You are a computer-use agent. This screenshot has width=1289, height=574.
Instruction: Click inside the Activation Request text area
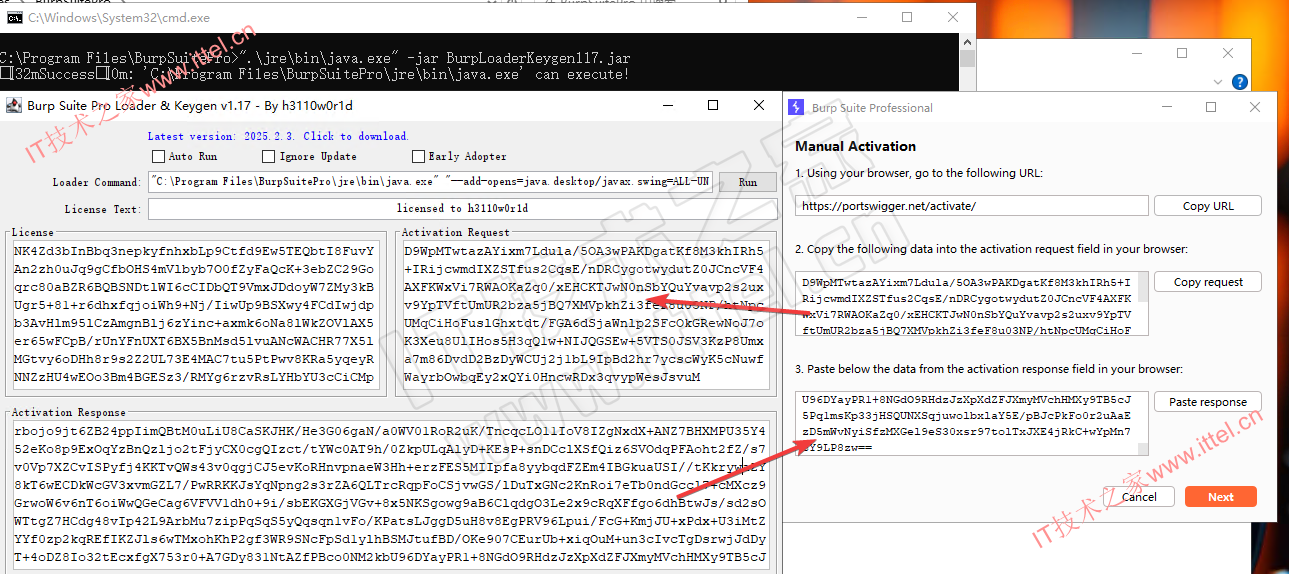pos(585,314)
